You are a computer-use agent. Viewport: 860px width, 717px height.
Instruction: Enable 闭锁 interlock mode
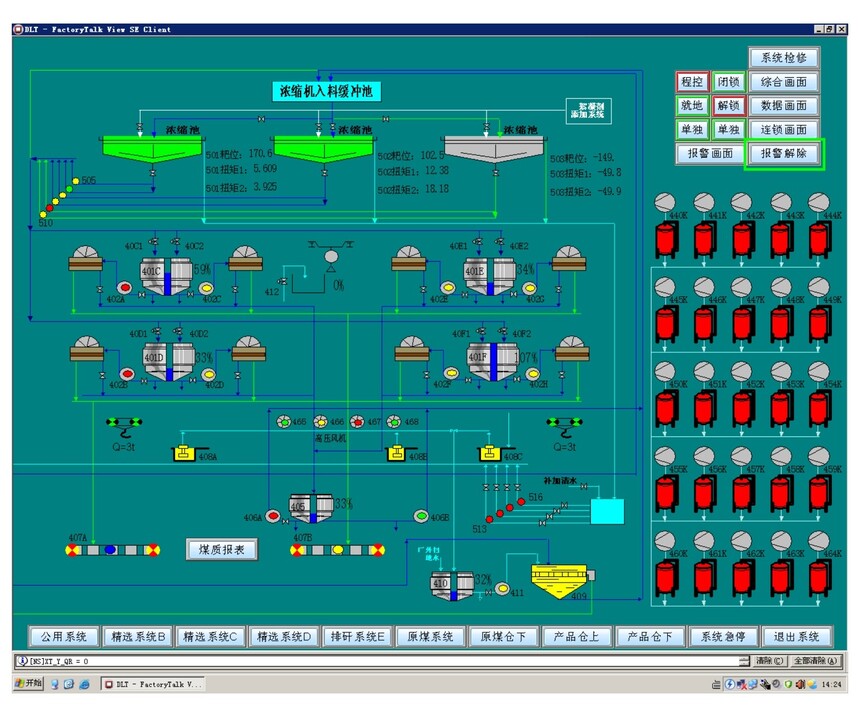pos(729,82)
